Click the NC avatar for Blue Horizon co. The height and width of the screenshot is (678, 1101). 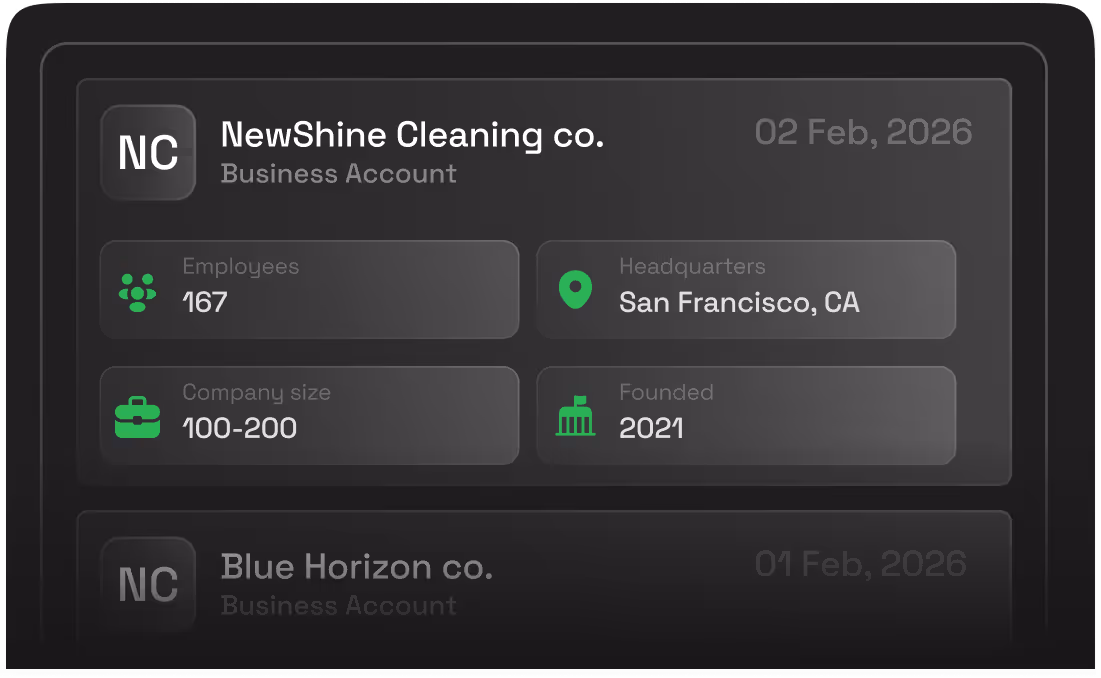click(x=147, y=584)
